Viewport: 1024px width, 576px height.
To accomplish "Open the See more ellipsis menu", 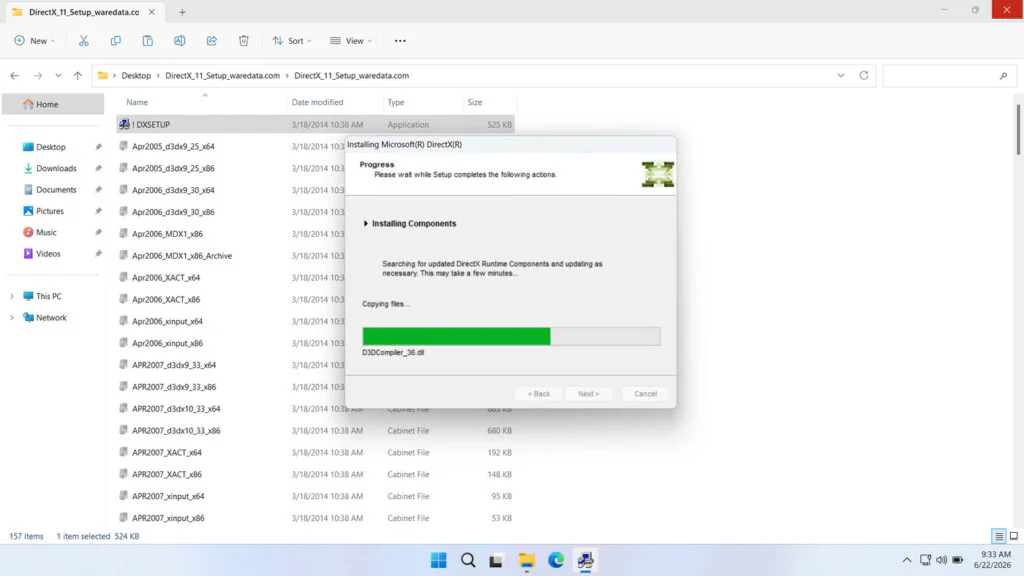I will [400, 40].
